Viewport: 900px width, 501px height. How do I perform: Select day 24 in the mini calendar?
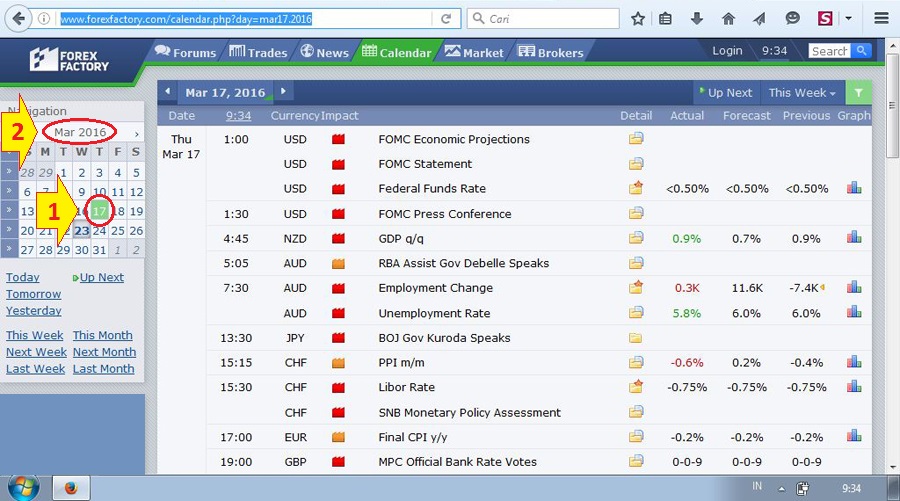point(99,231)
